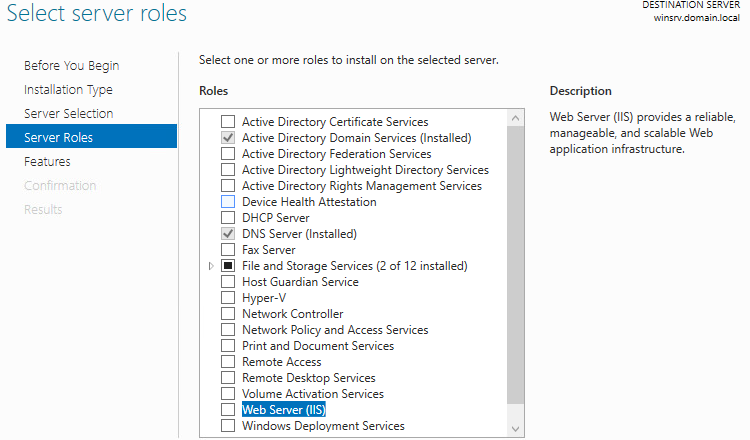The image size is (750, 440).
Task: Expand File and Storage Services tree node
Action: coord(210,266)
